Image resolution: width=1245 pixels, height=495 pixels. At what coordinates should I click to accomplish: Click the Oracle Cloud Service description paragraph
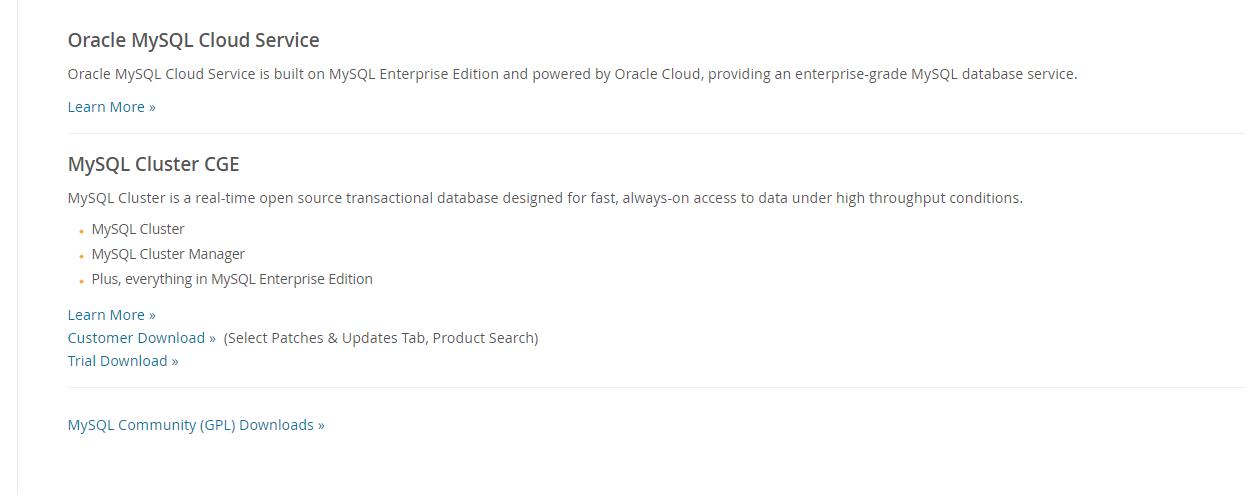[572, 74]
